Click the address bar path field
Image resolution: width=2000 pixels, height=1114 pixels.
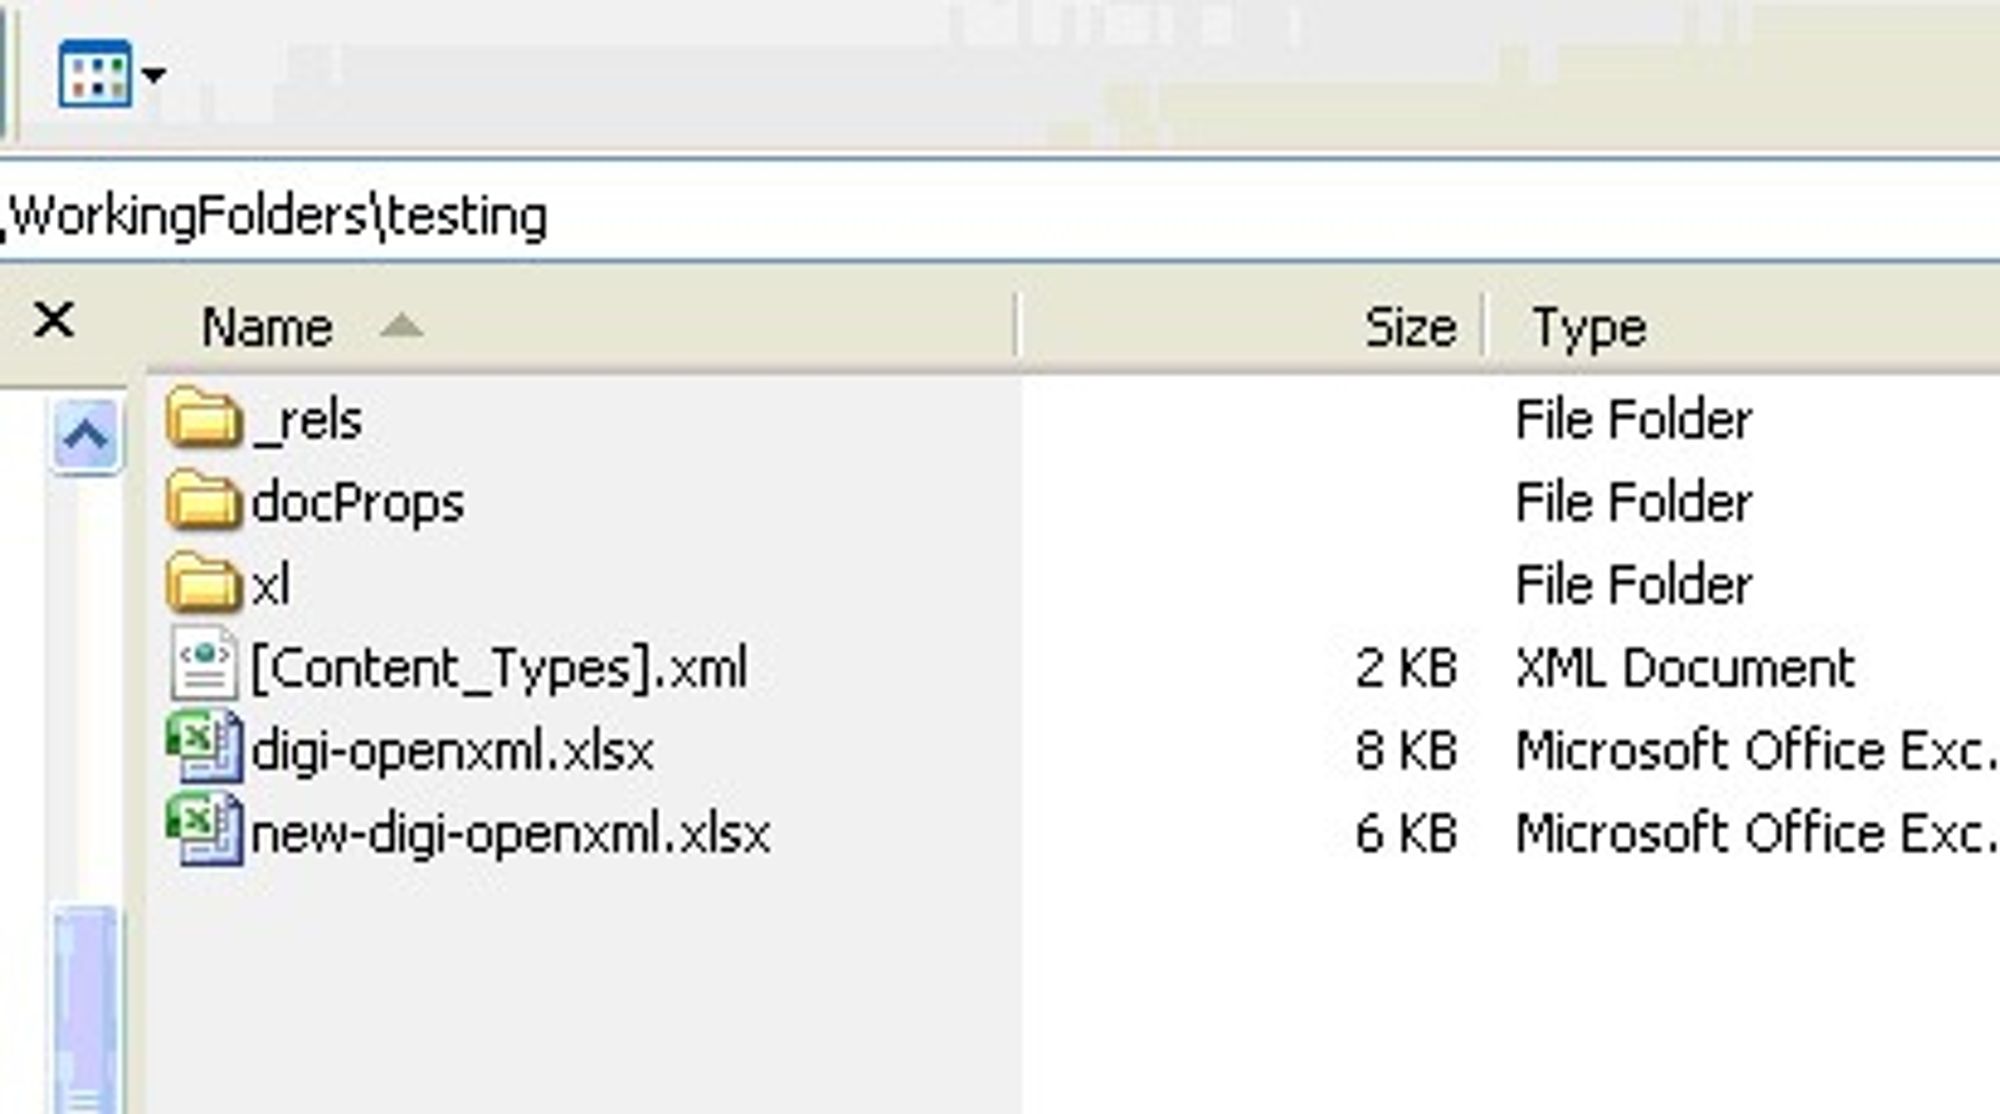1000,215
